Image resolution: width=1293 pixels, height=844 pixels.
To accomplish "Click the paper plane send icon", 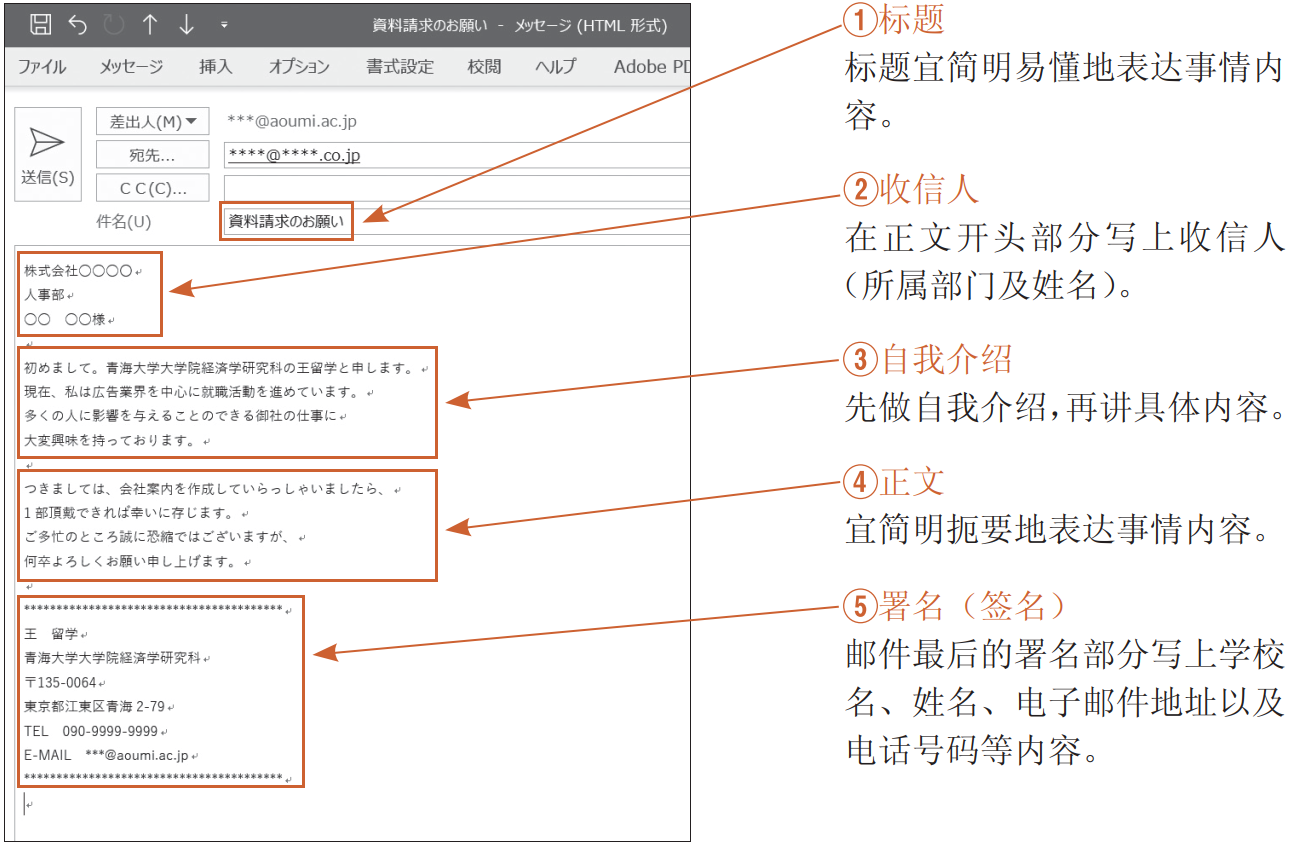I will click(x=46, y=141).
